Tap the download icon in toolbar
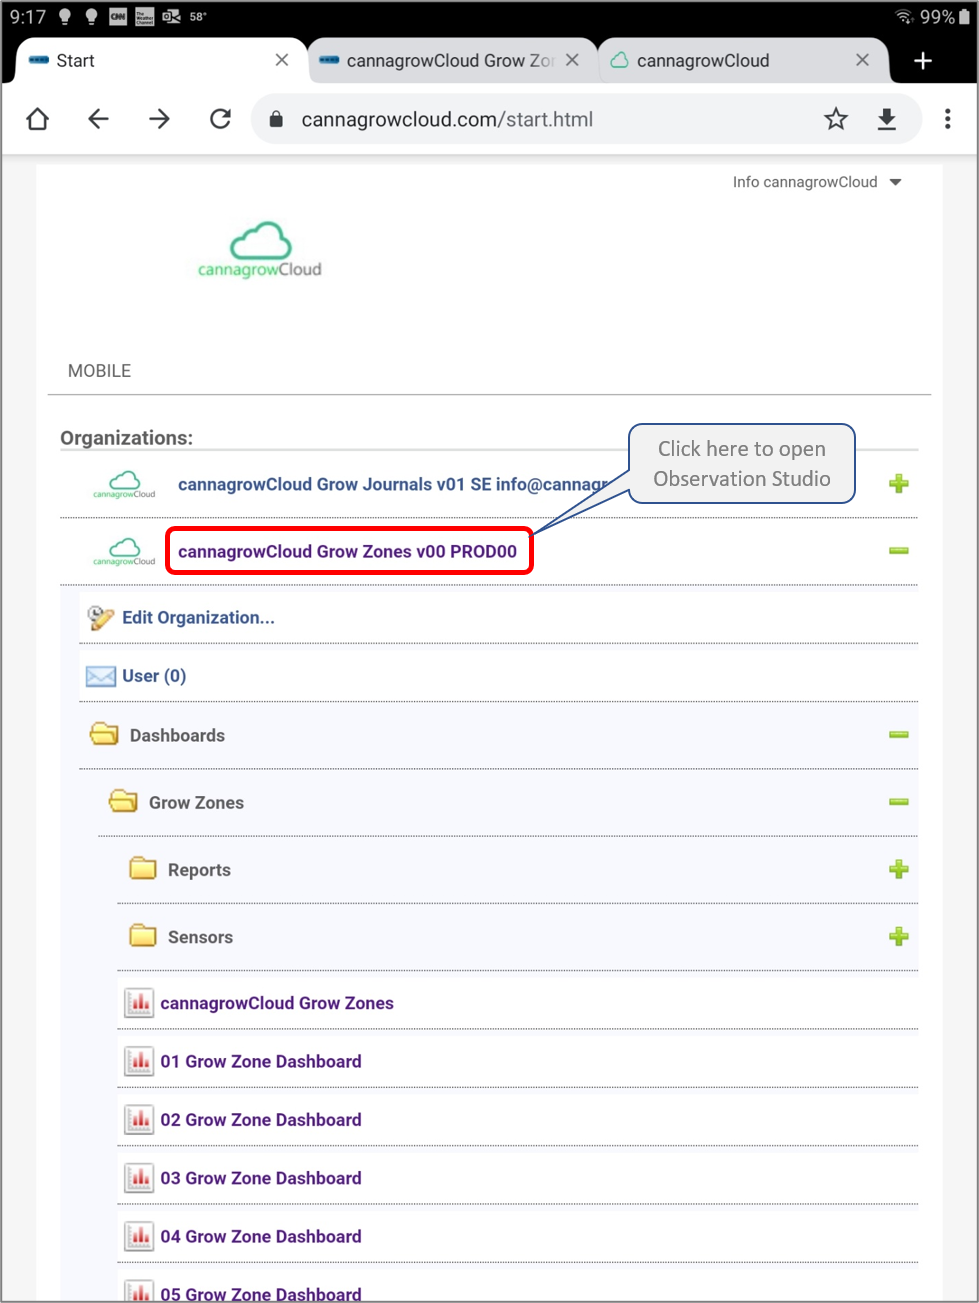Viewport: 979px width, 1303px height. tap(886, 120)
